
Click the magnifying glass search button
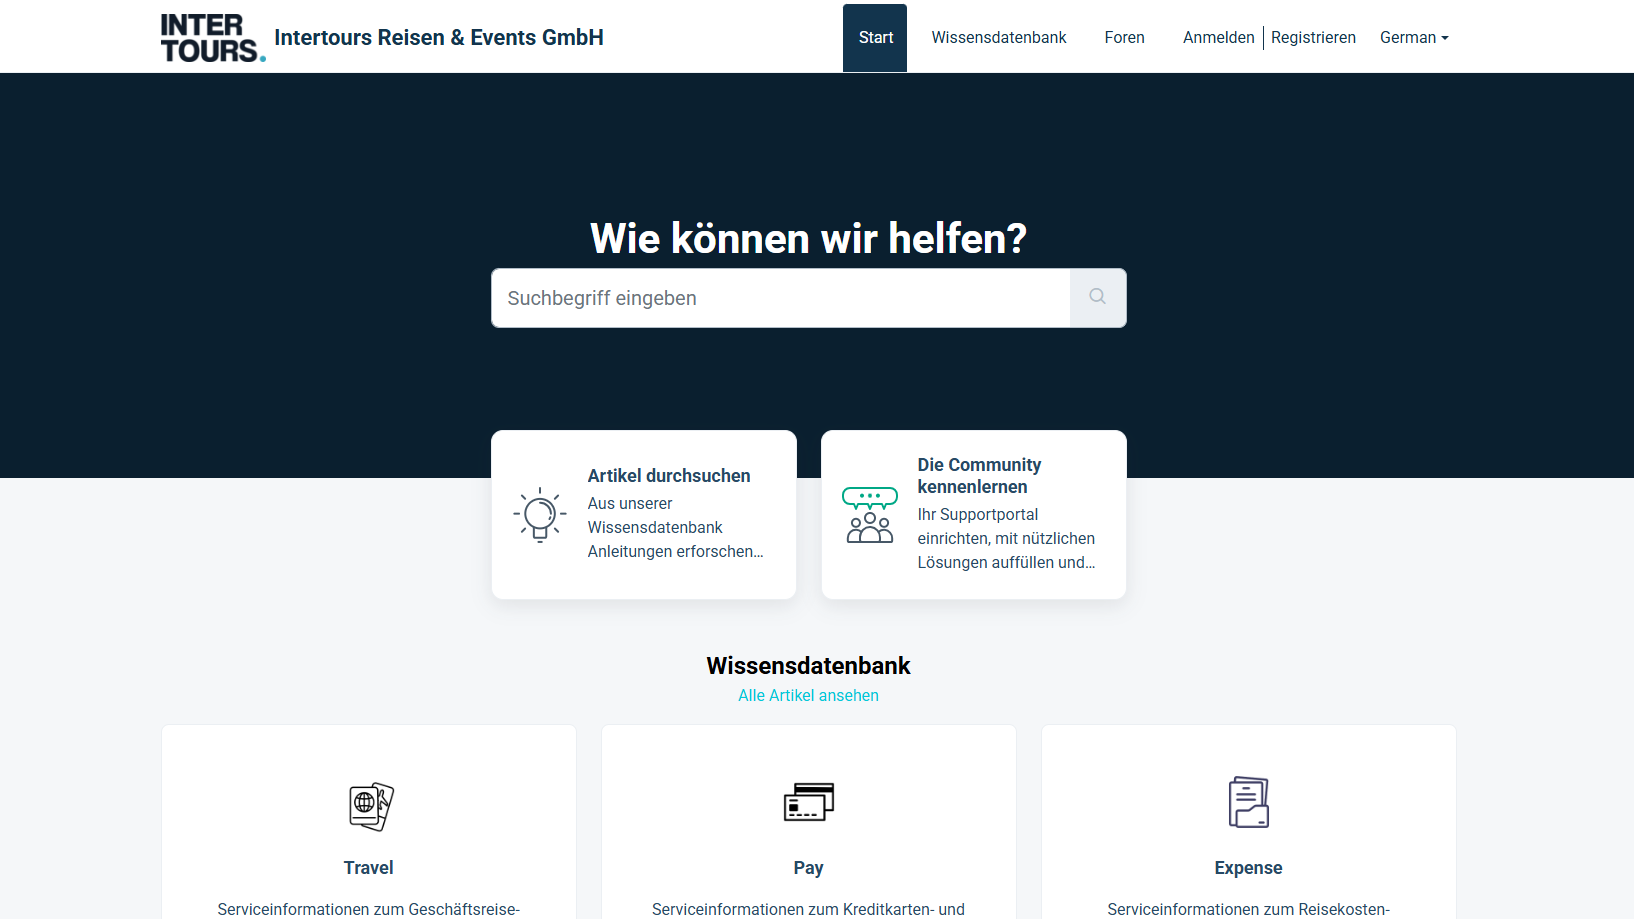pyautogui.click(x=1097, y=297)
